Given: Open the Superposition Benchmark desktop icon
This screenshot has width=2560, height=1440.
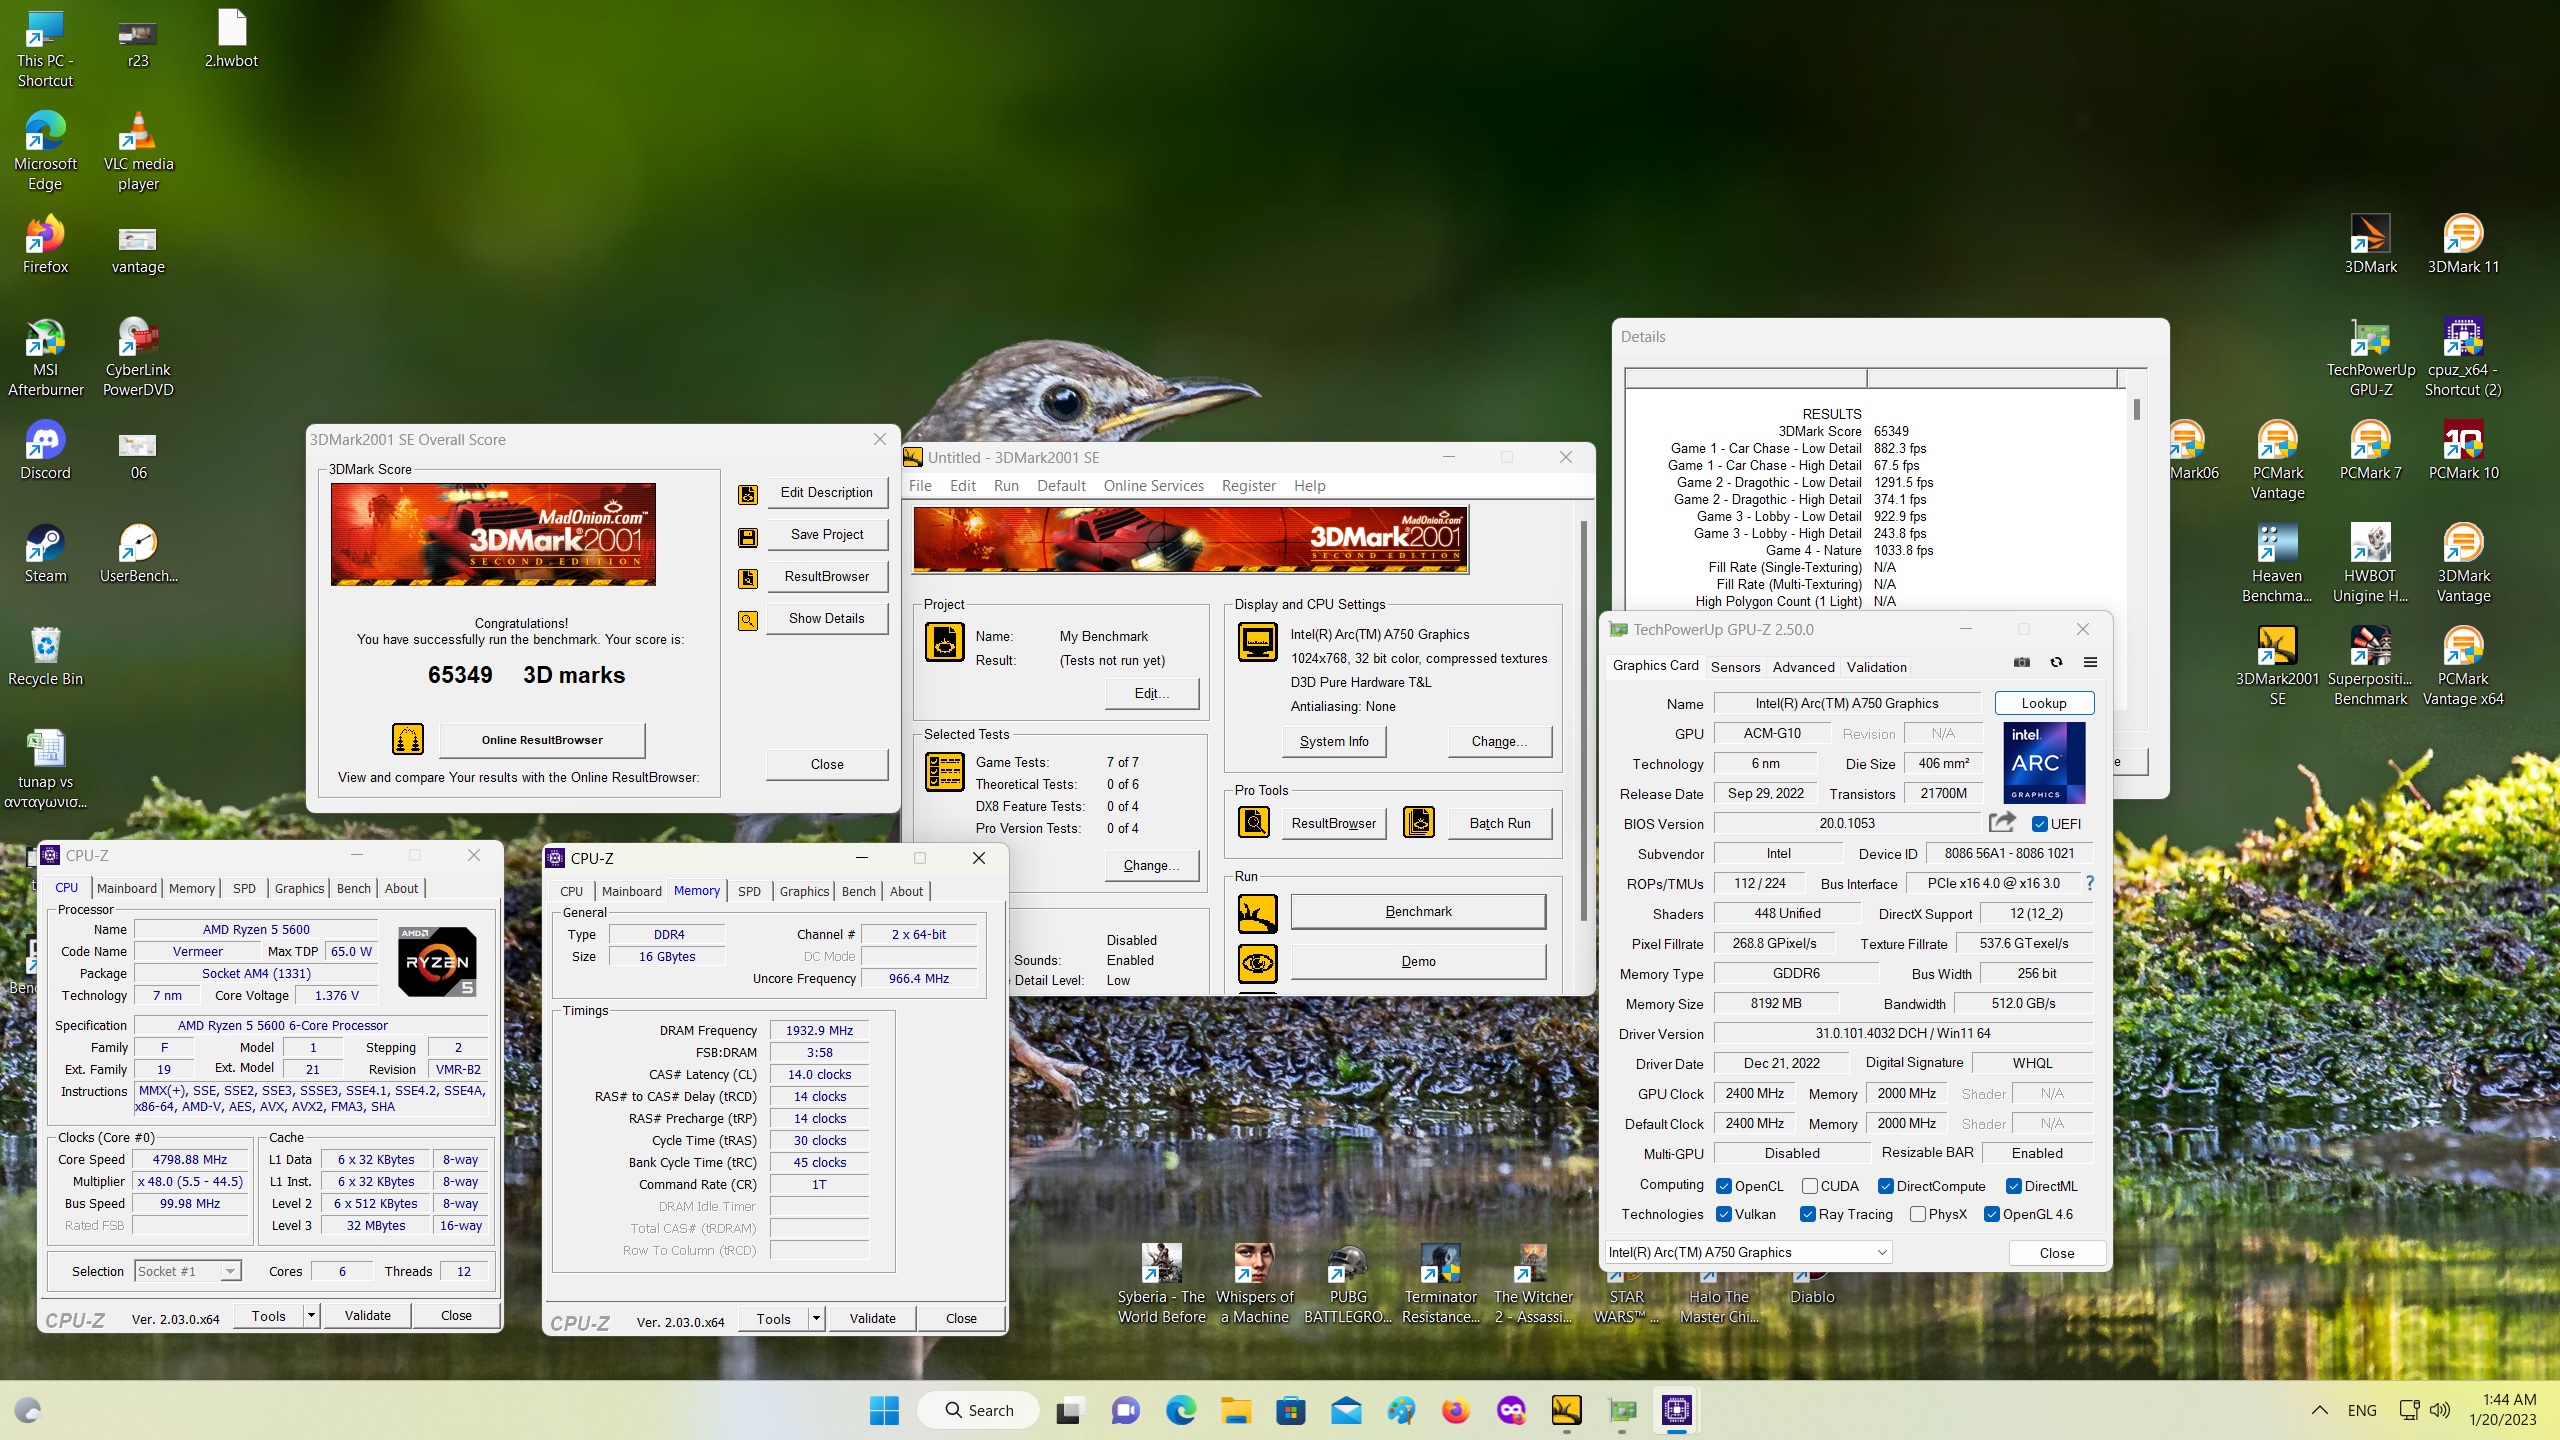Looking at the screenshot, I should (2370, 667).
